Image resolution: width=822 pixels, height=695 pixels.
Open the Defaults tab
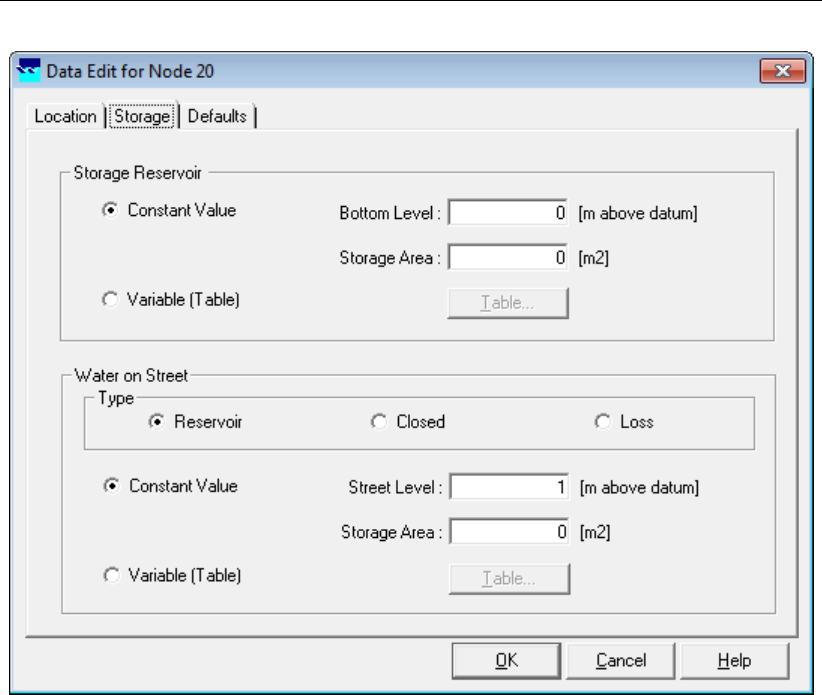(x=217, y=116)
